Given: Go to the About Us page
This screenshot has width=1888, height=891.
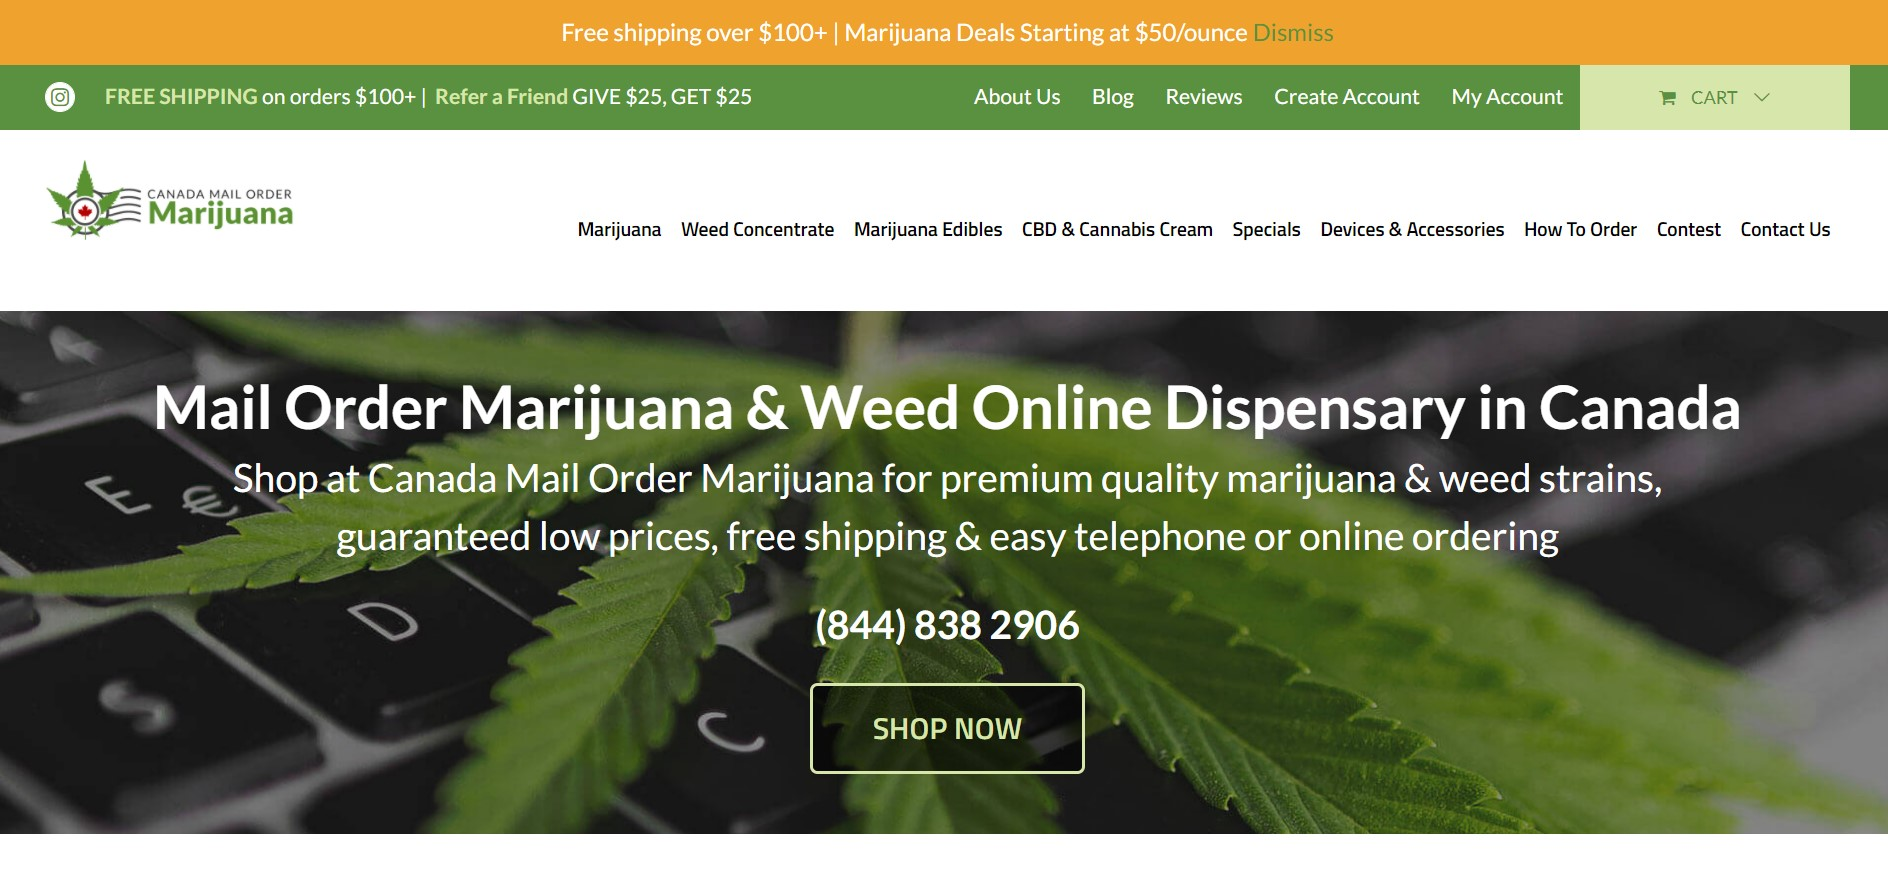Looking at the screenshot, I should pyautogui.click(x=1017, y=97).
